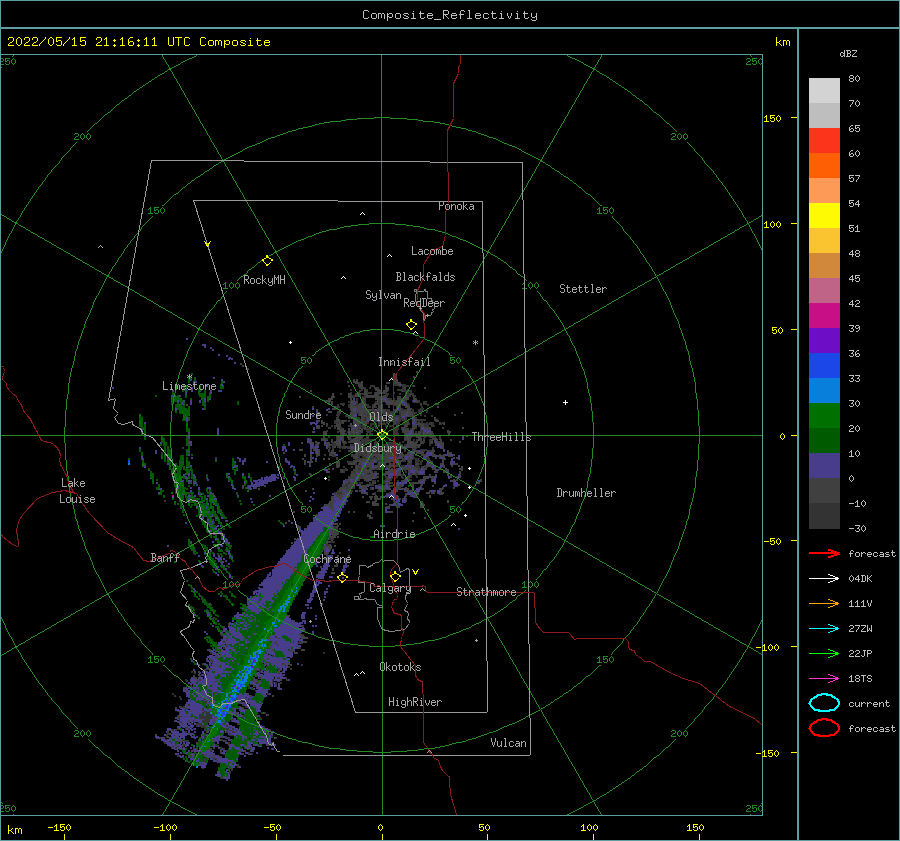The width and height of the screenshot is (900, 841).
Task: Click the Limestone label
Action: click(189, 386)
